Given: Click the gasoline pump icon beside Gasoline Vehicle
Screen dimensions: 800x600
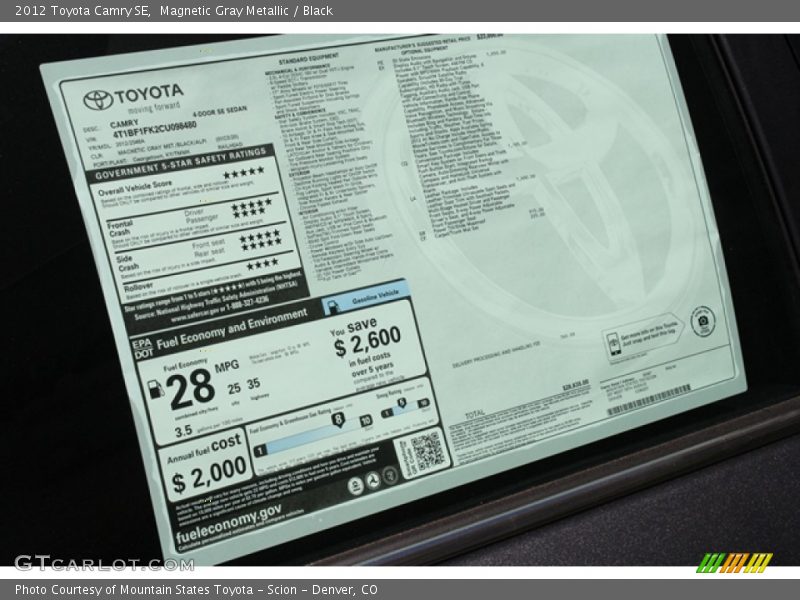Looking at the screenshot, I should click(334, 305).
